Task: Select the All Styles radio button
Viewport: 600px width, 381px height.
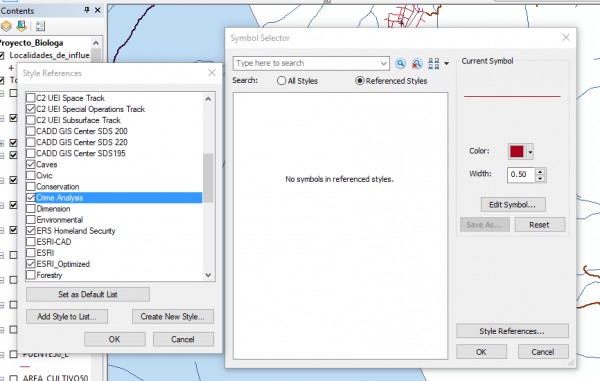Action: [281, 81]
